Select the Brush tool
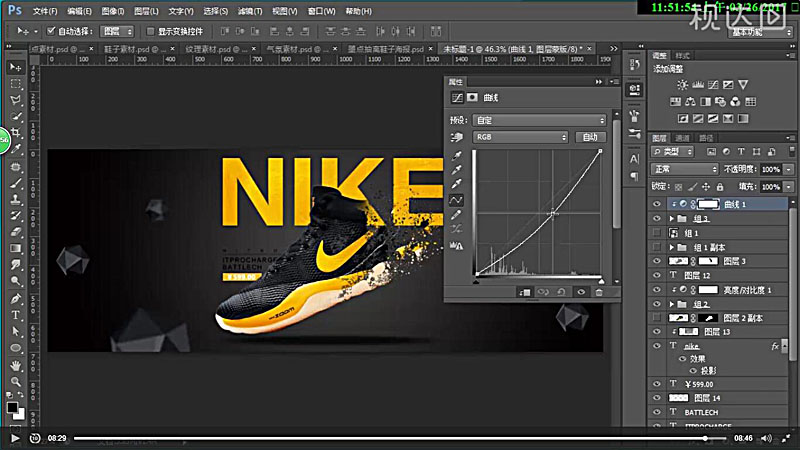800x450 pixels. [16, 183]
